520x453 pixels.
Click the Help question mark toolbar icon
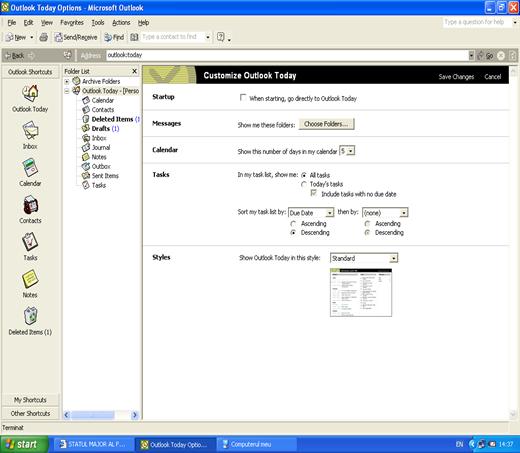tap(220, 37)
